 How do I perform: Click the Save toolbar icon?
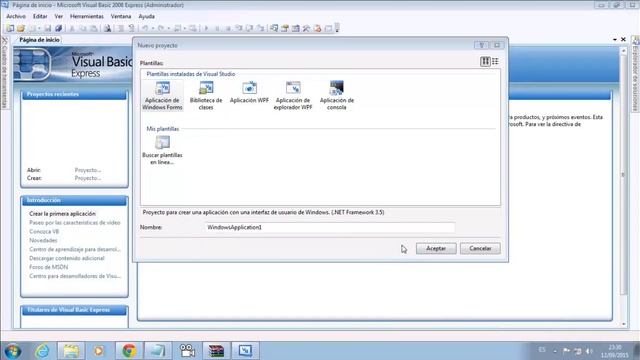click(48, 28)
